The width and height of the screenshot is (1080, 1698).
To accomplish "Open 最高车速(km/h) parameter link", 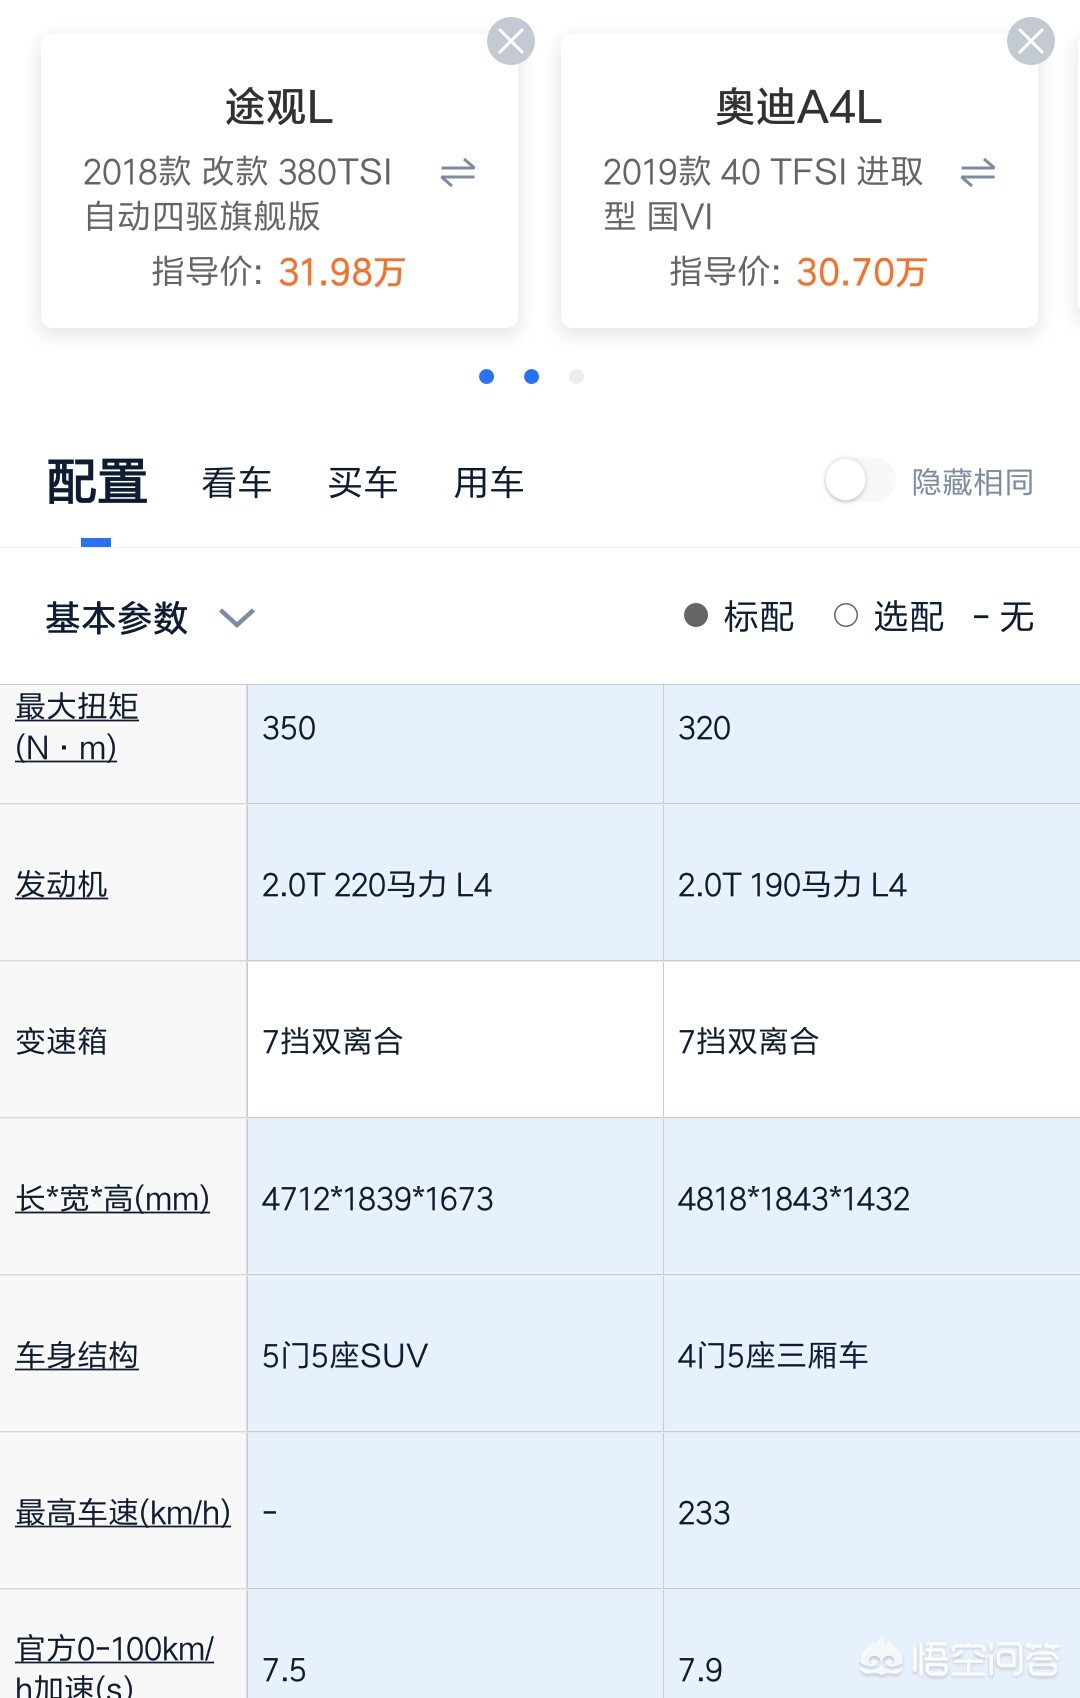I will (x=123, y=1513).
